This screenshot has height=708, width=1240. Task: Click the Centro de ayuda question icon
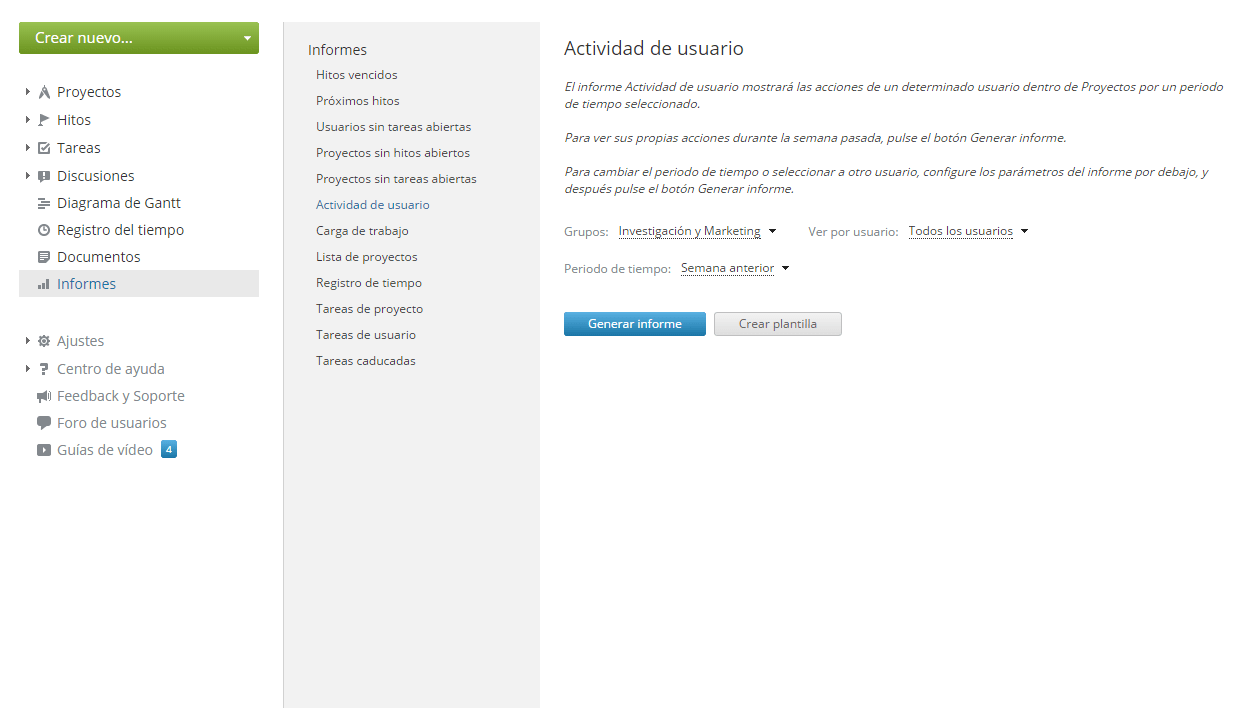point(44,369)
